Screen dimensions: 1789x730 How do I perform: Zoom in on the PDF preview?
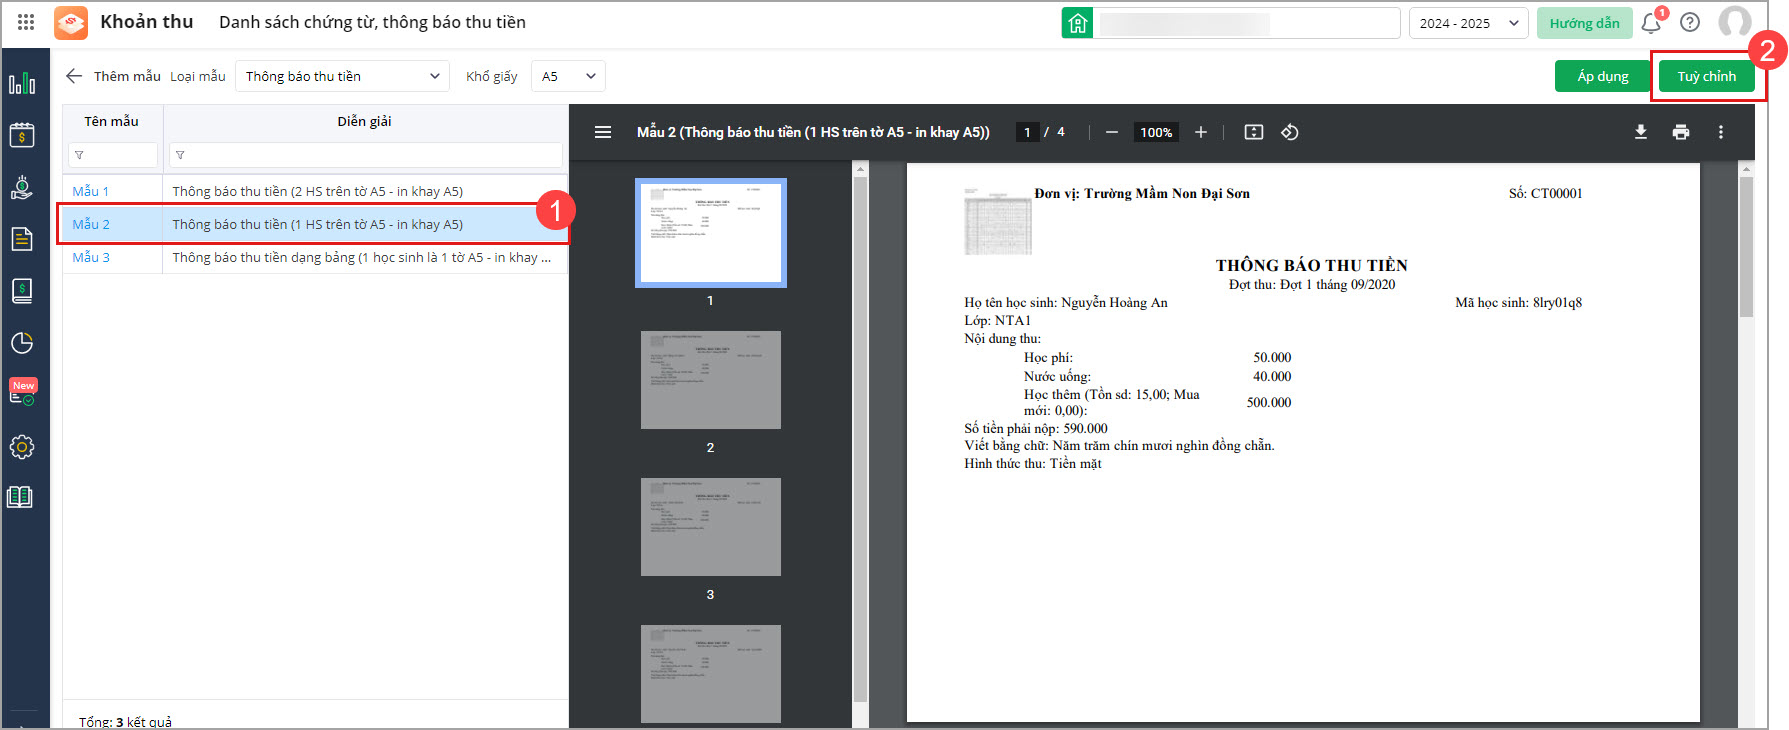1201,132
